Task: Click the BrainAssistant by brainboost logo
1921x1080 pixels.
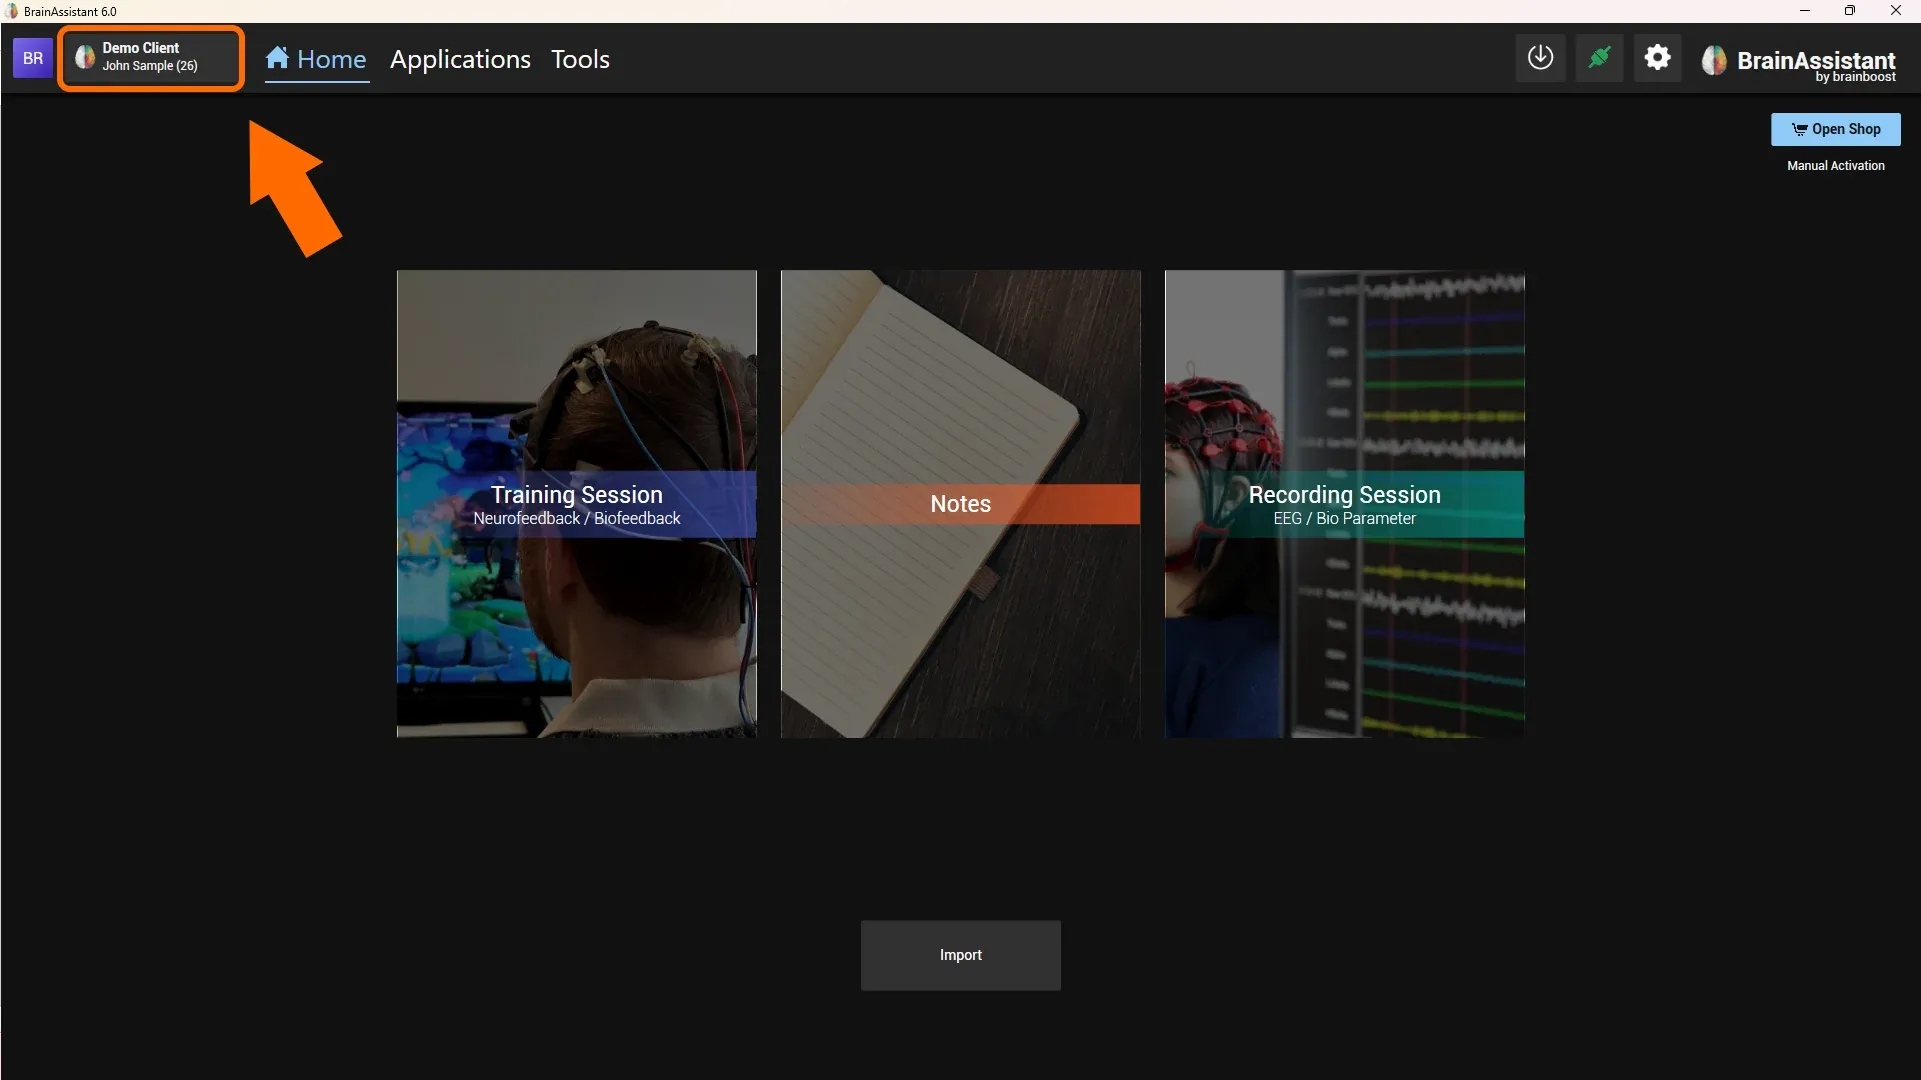Action: pos(1798,62)
